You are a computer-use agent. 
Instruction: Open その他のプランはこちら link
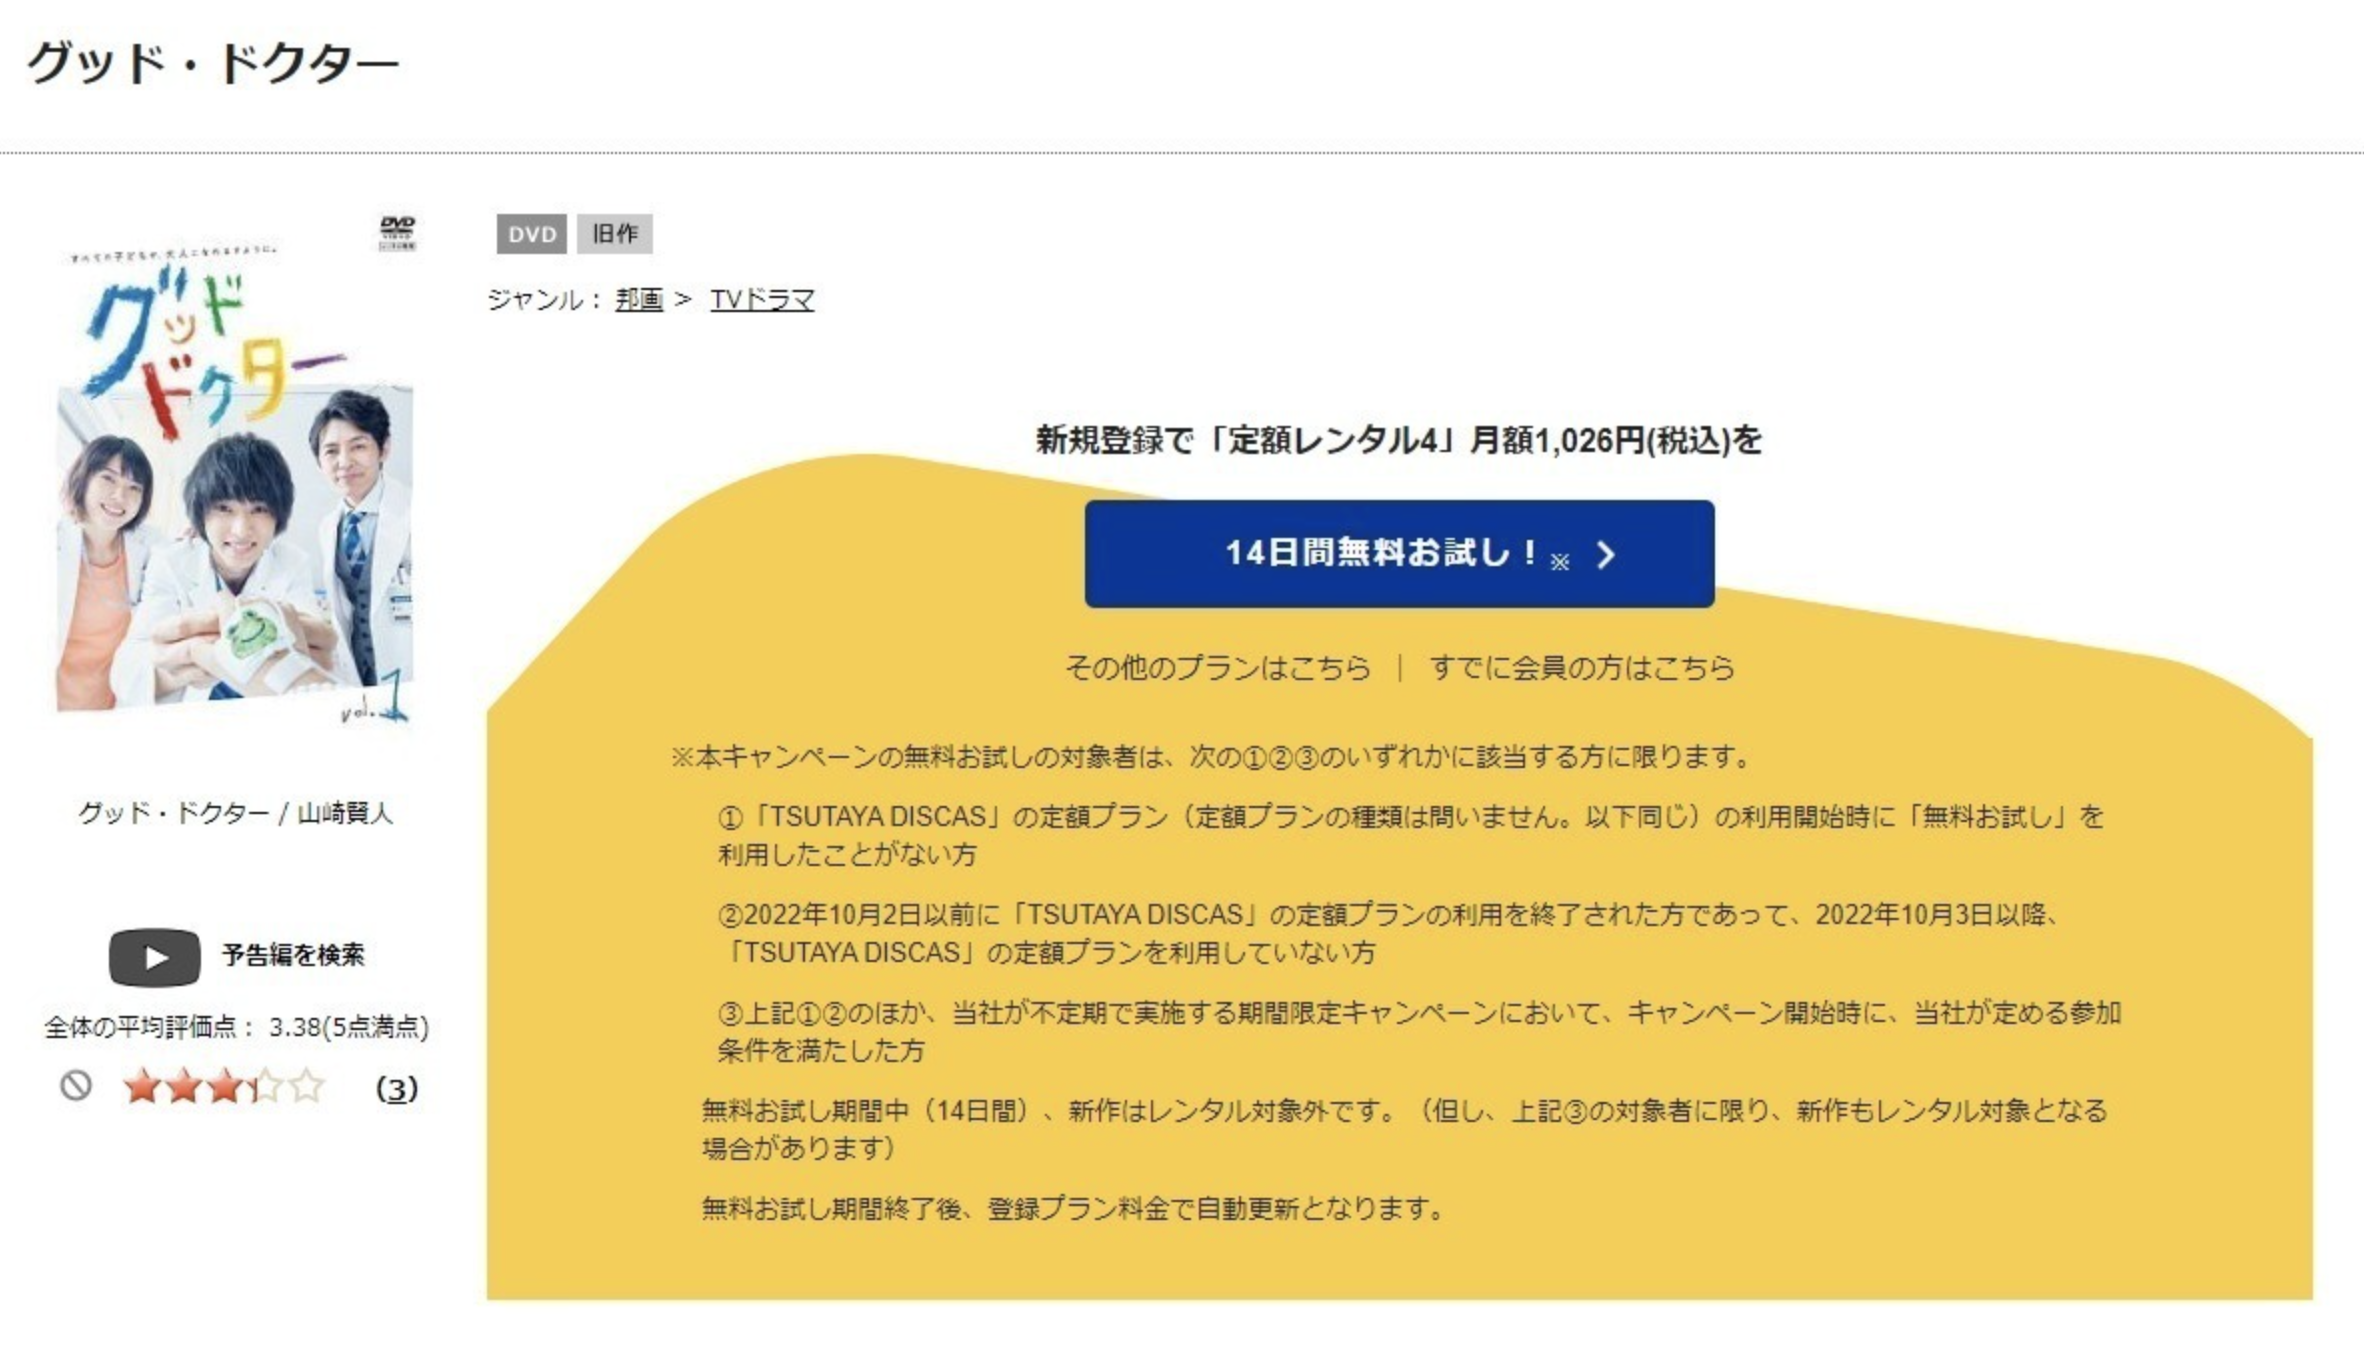point(1218,667)
